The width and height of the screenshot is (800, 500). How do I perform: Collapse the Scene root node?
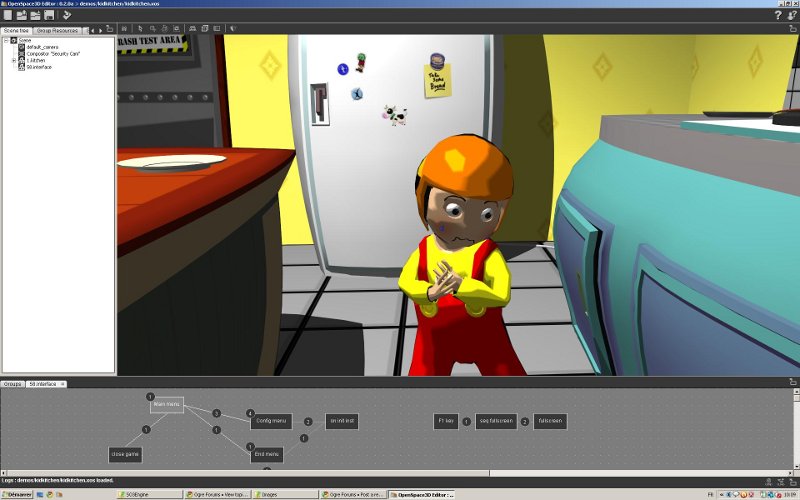6,40
